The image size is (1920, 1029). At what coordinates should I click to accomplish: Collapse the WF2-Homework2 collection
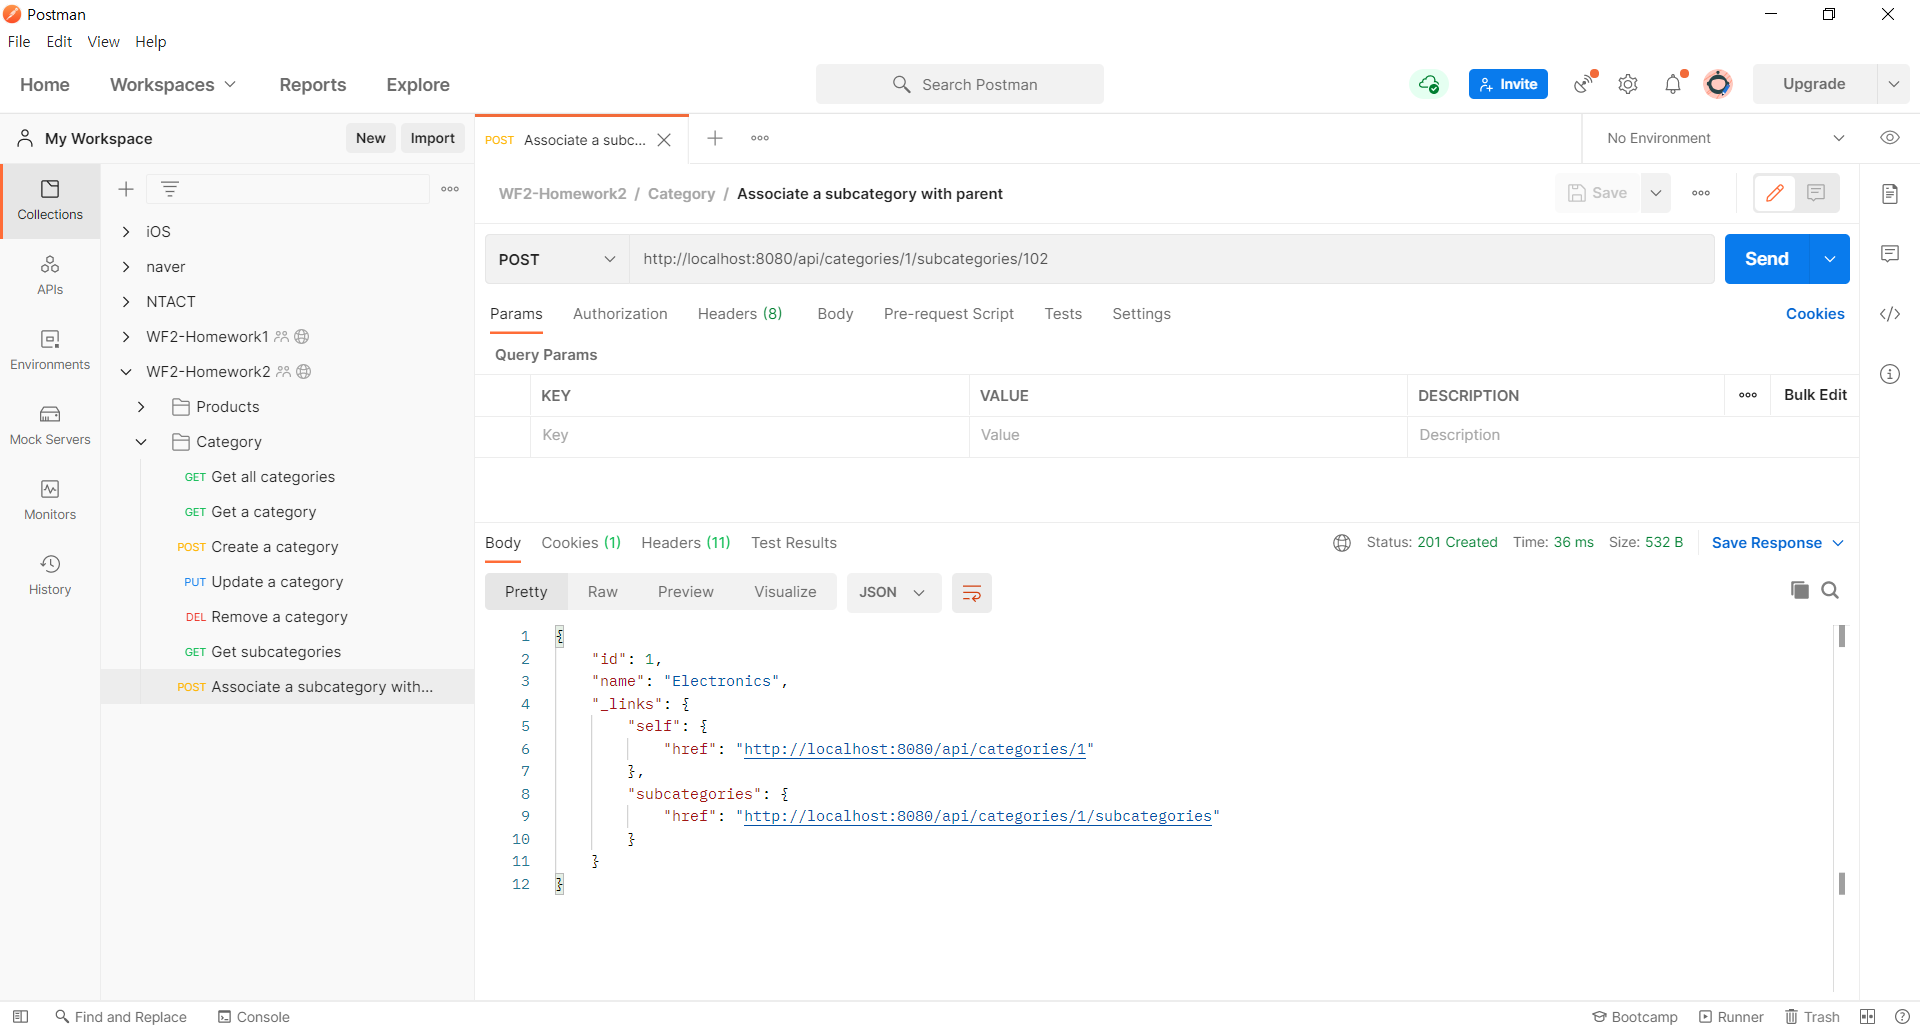(126, 372)
